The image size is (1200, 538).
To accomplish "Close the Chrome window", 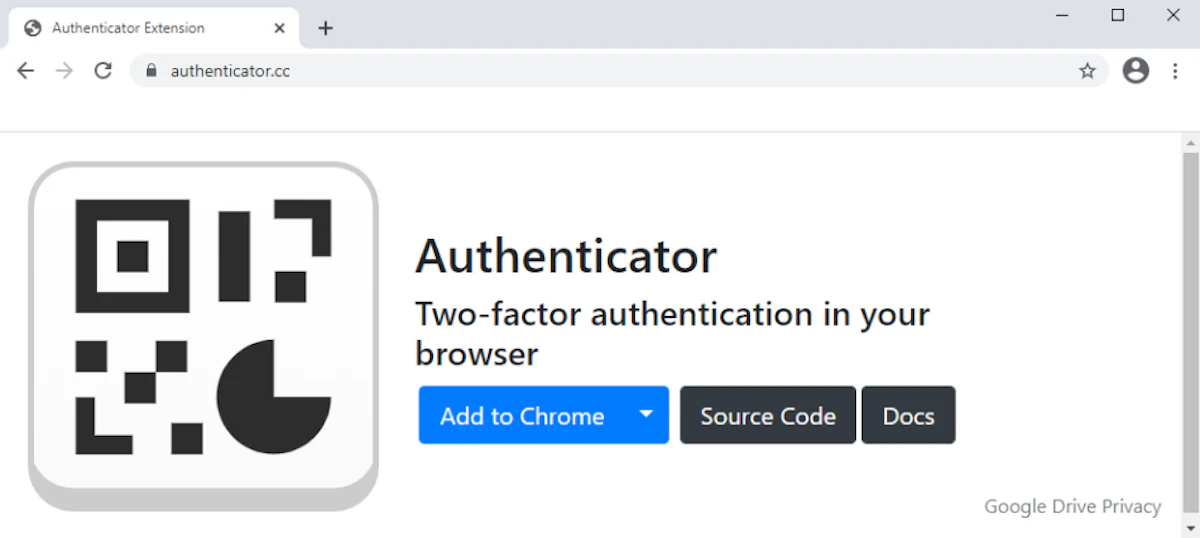I will [x=1173, y=15].
